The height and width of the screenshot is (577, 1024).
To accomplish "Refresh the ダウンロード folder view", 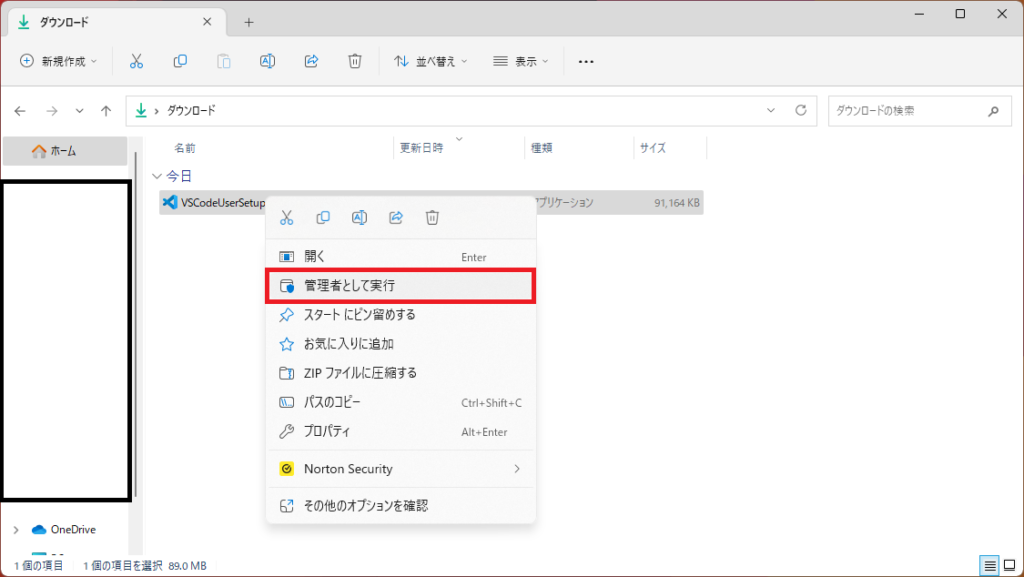I will pyautogui.click(x=801, y=110).
